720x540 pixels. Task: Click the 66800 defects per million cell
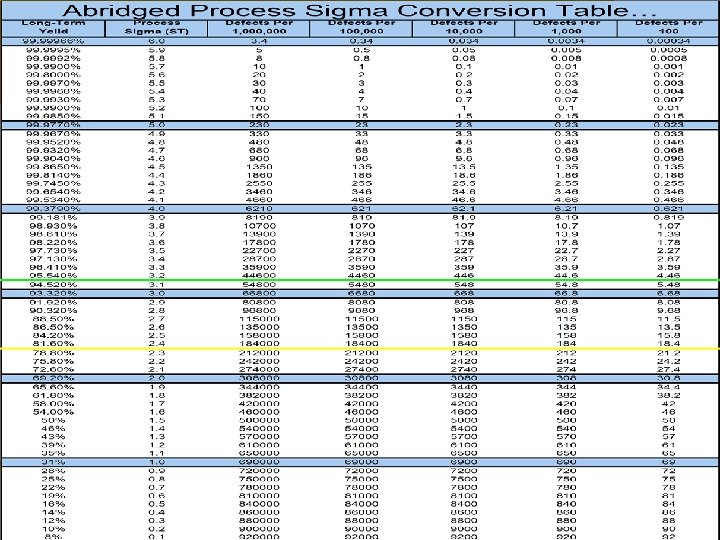[259, 293]
